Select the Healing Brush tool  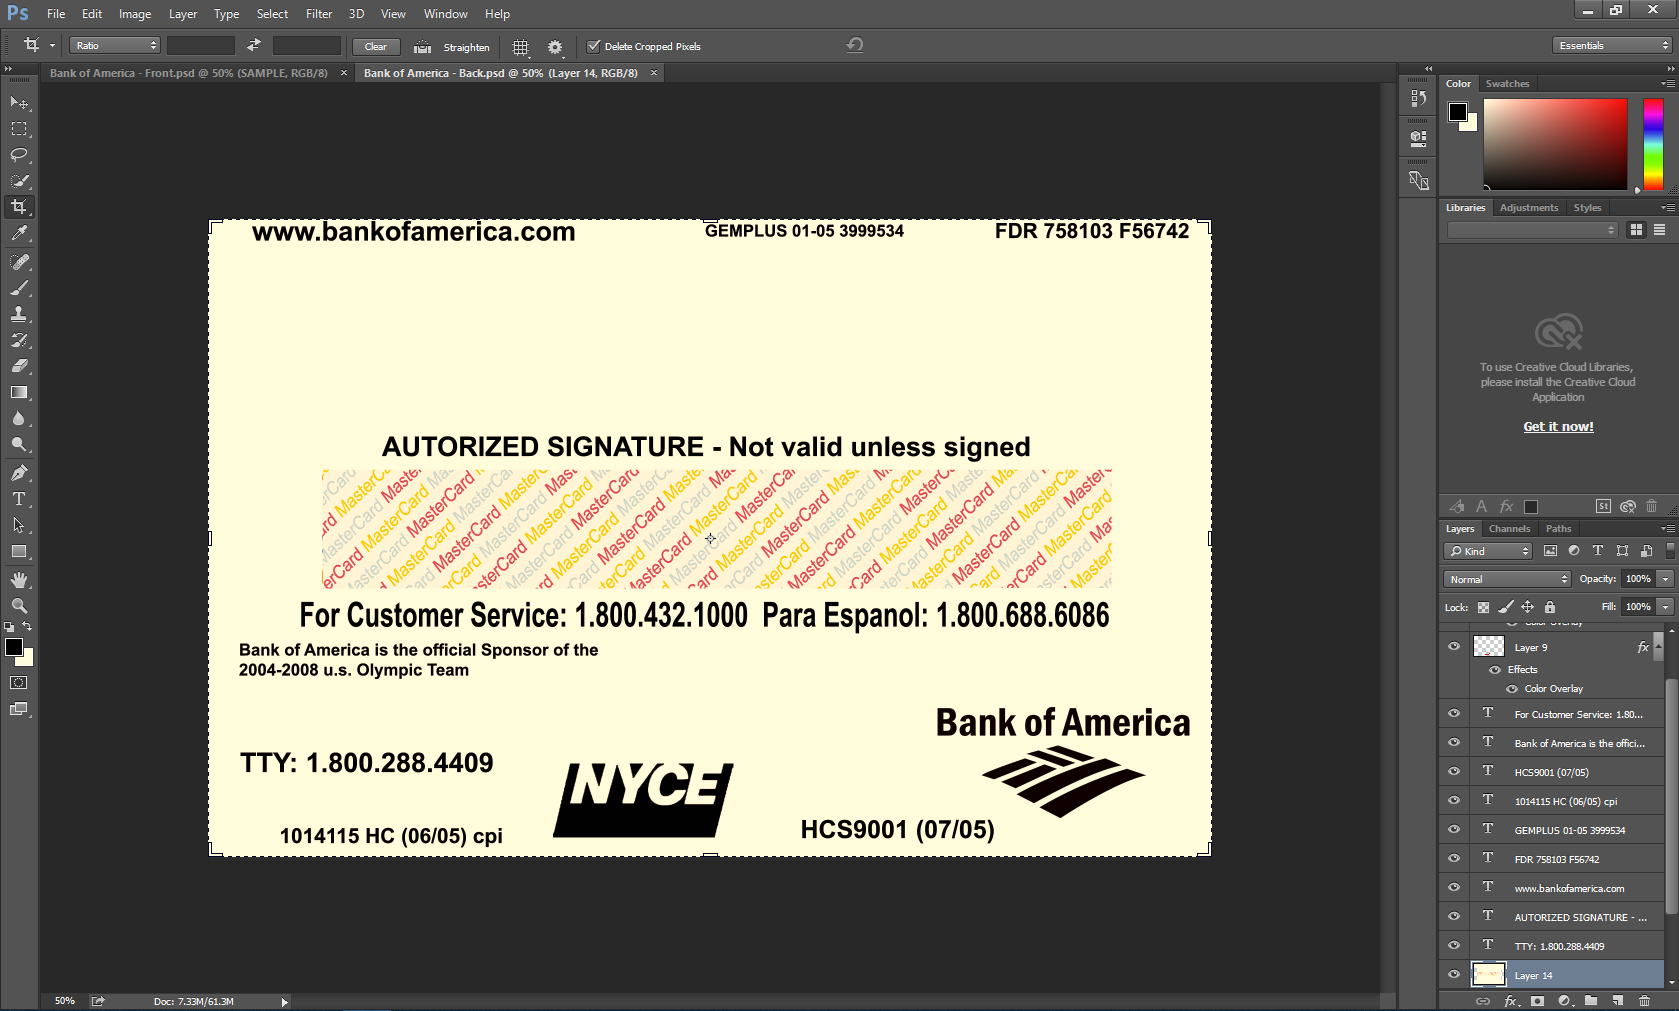[19, 262]
